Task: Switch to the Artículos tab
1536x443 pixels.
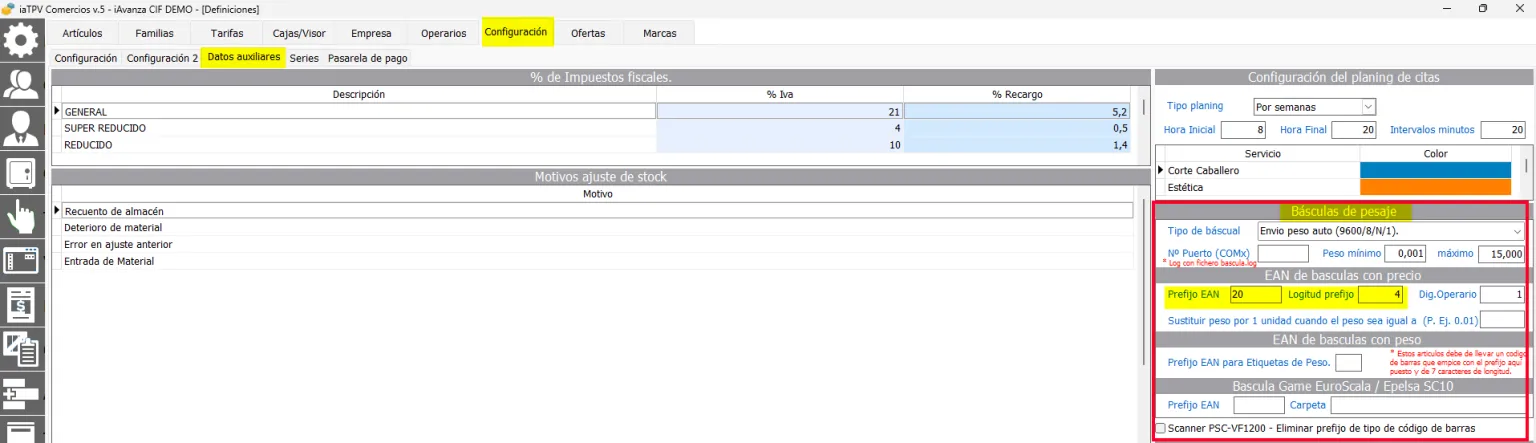Action: pyautogui.click(x=82, y=33)
